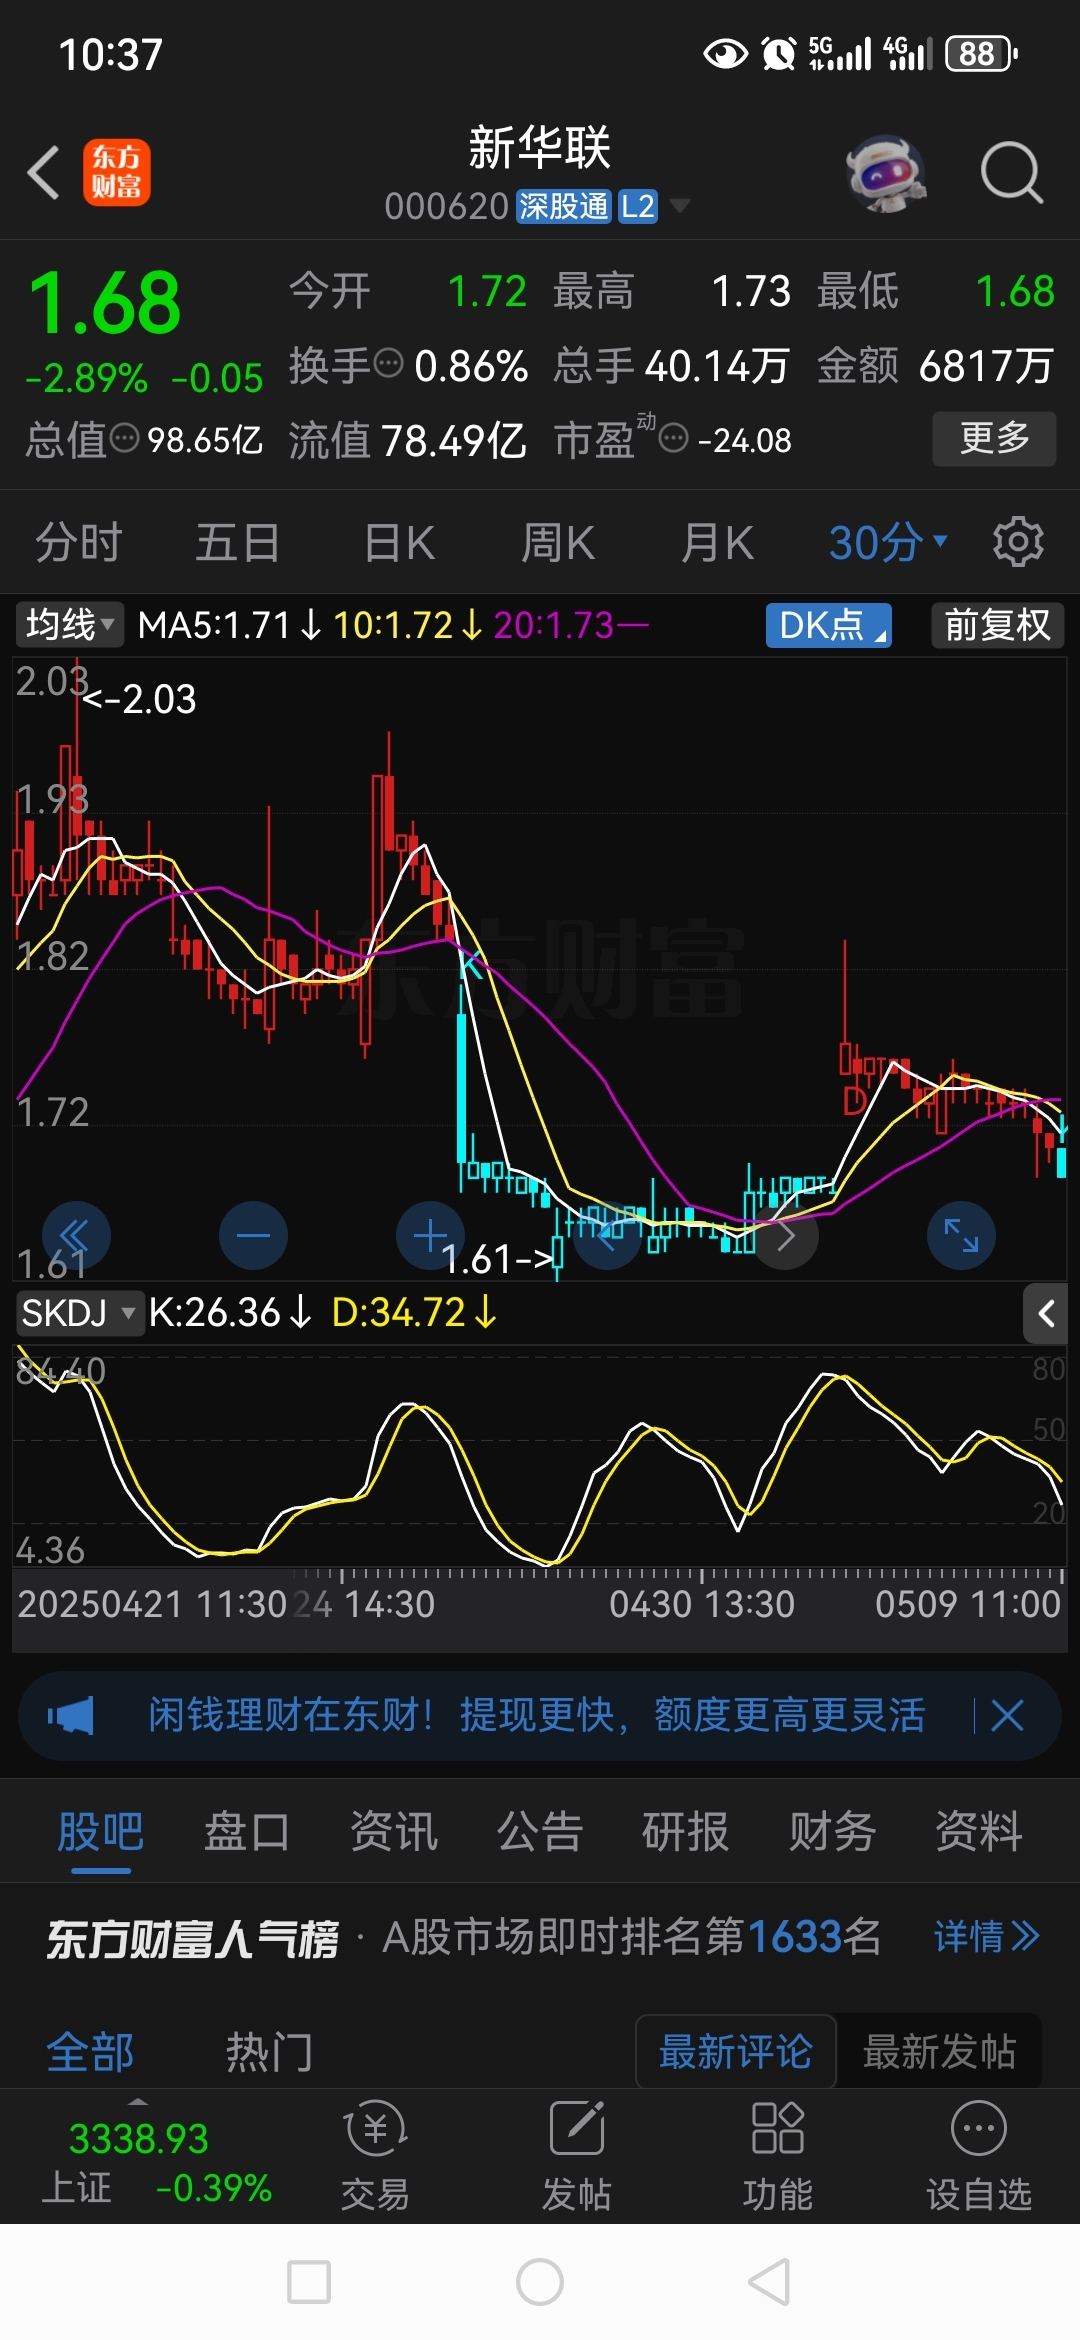
Task: Tap the 东方财富人气榜 title
Action: [x=193, y=1939]
